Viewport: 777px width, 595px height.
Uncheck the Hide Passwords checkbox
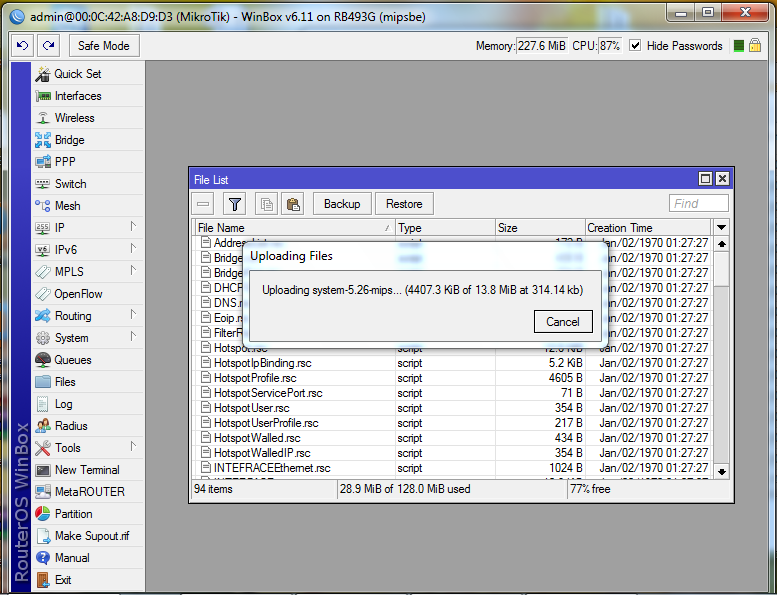(x=635, y=46)
